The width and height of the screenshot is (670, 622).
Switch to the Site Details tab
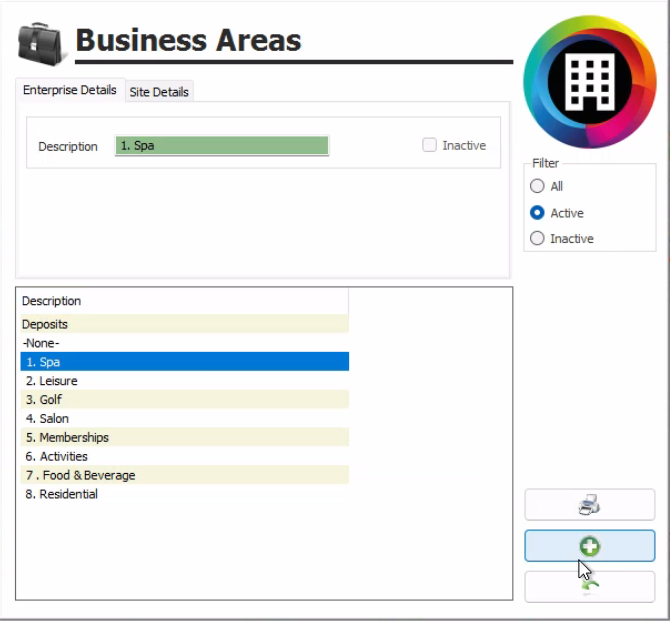159,92
